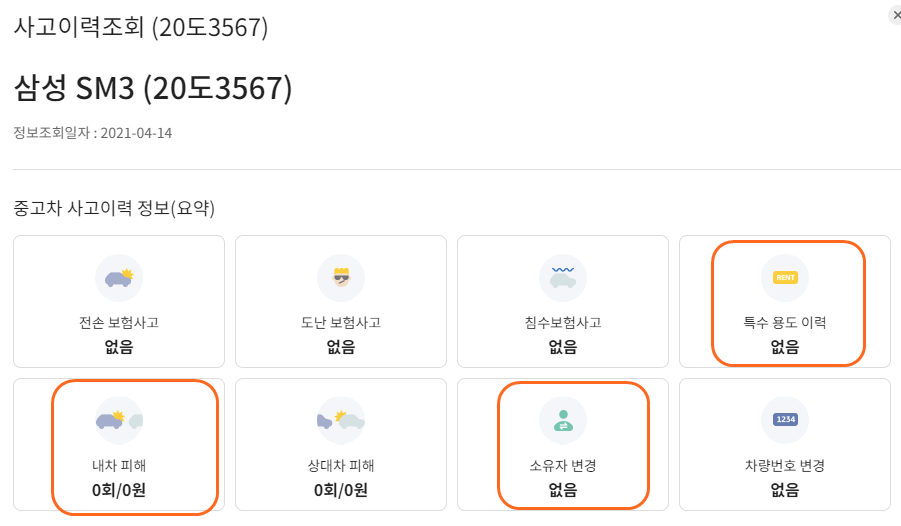This screenshot has height=526, width=901.
Task: Click the 침수보험사고 label text
Action: (563, 322)
